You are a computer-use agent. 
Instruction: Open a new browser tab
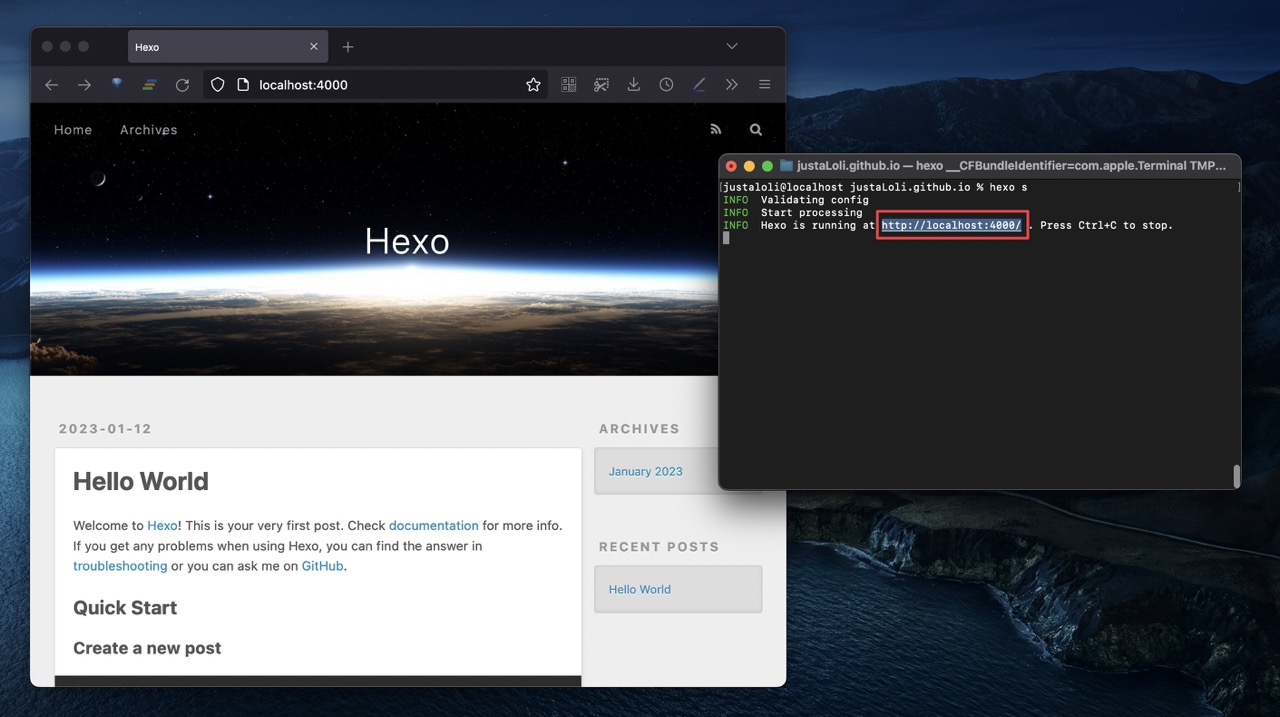tap(348, 47)
